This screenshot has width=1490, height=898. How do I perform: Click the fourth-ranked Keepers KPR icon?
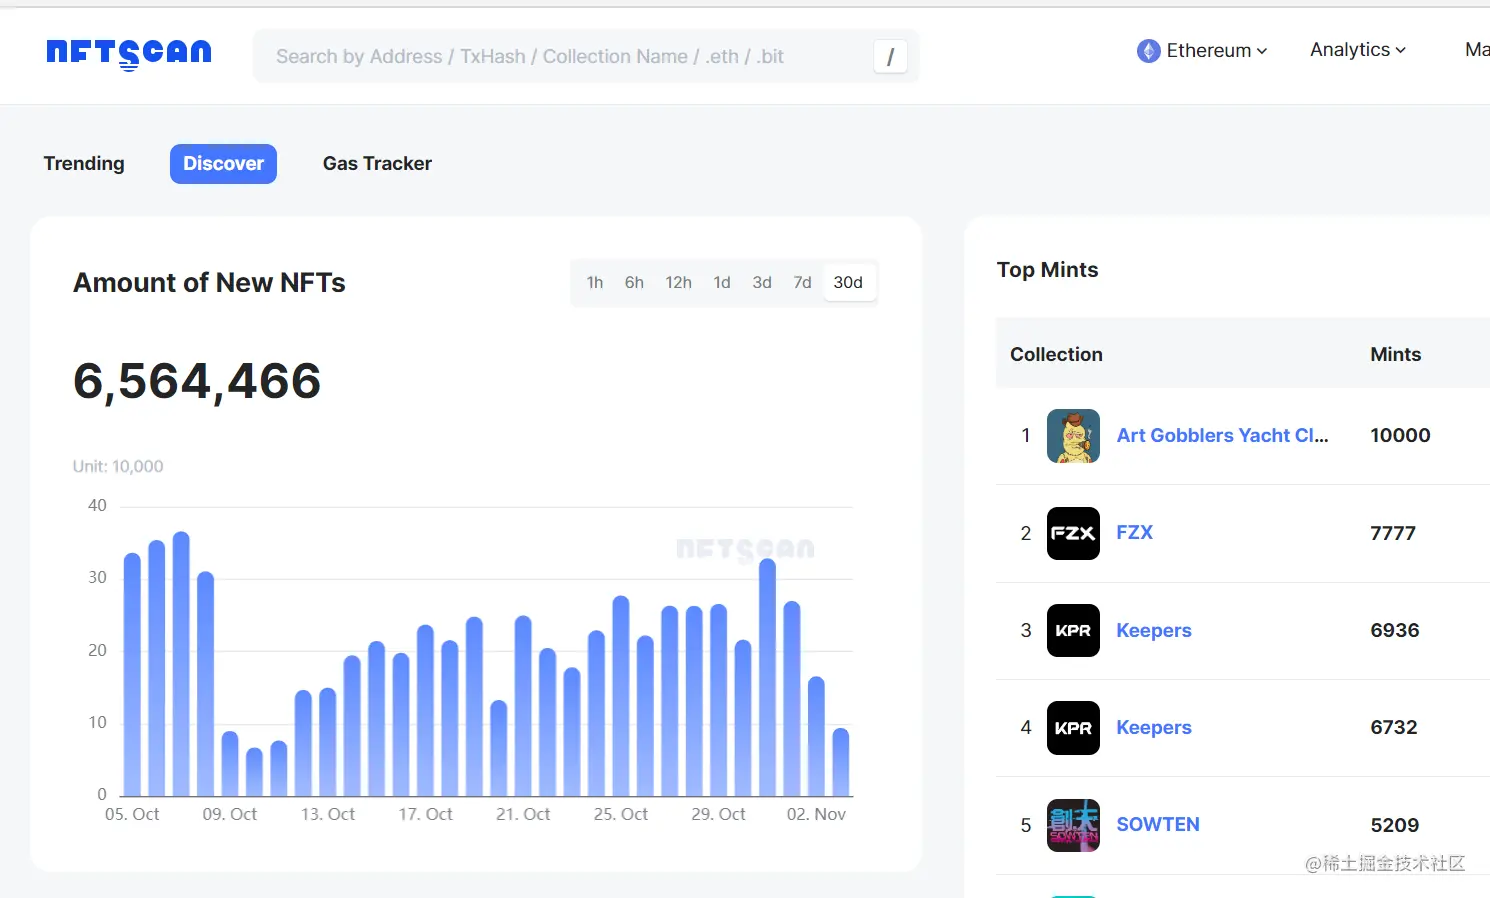[x=1073, y=727]
